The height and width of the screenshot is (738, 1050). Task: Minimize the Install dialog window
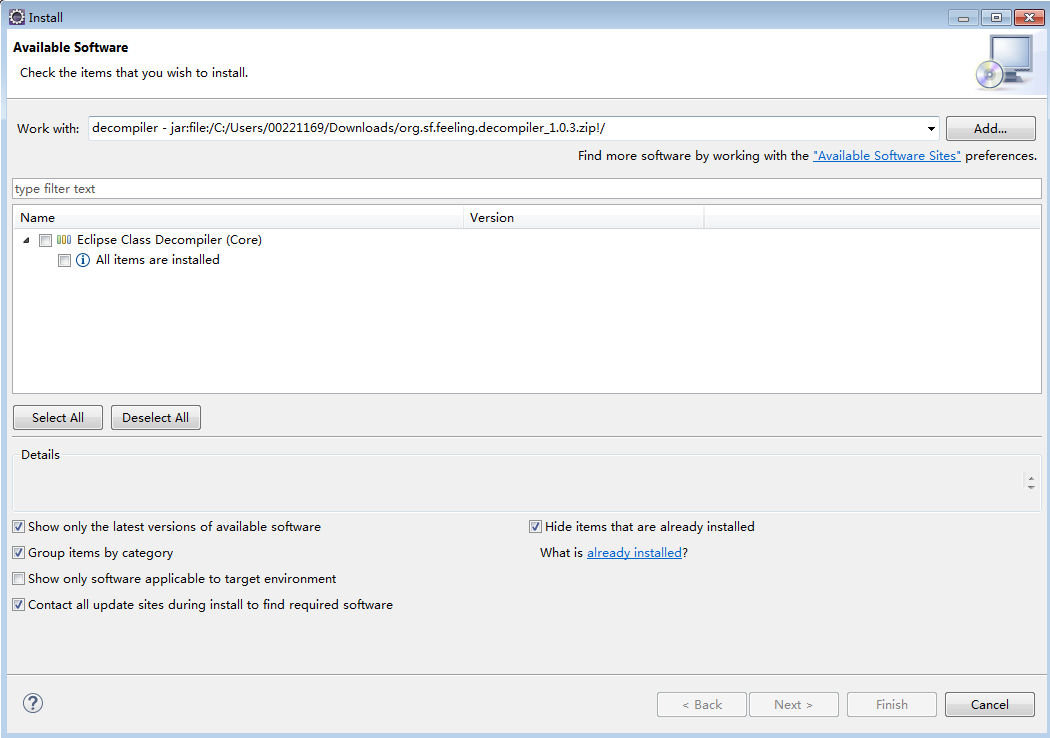pos(964,17)
